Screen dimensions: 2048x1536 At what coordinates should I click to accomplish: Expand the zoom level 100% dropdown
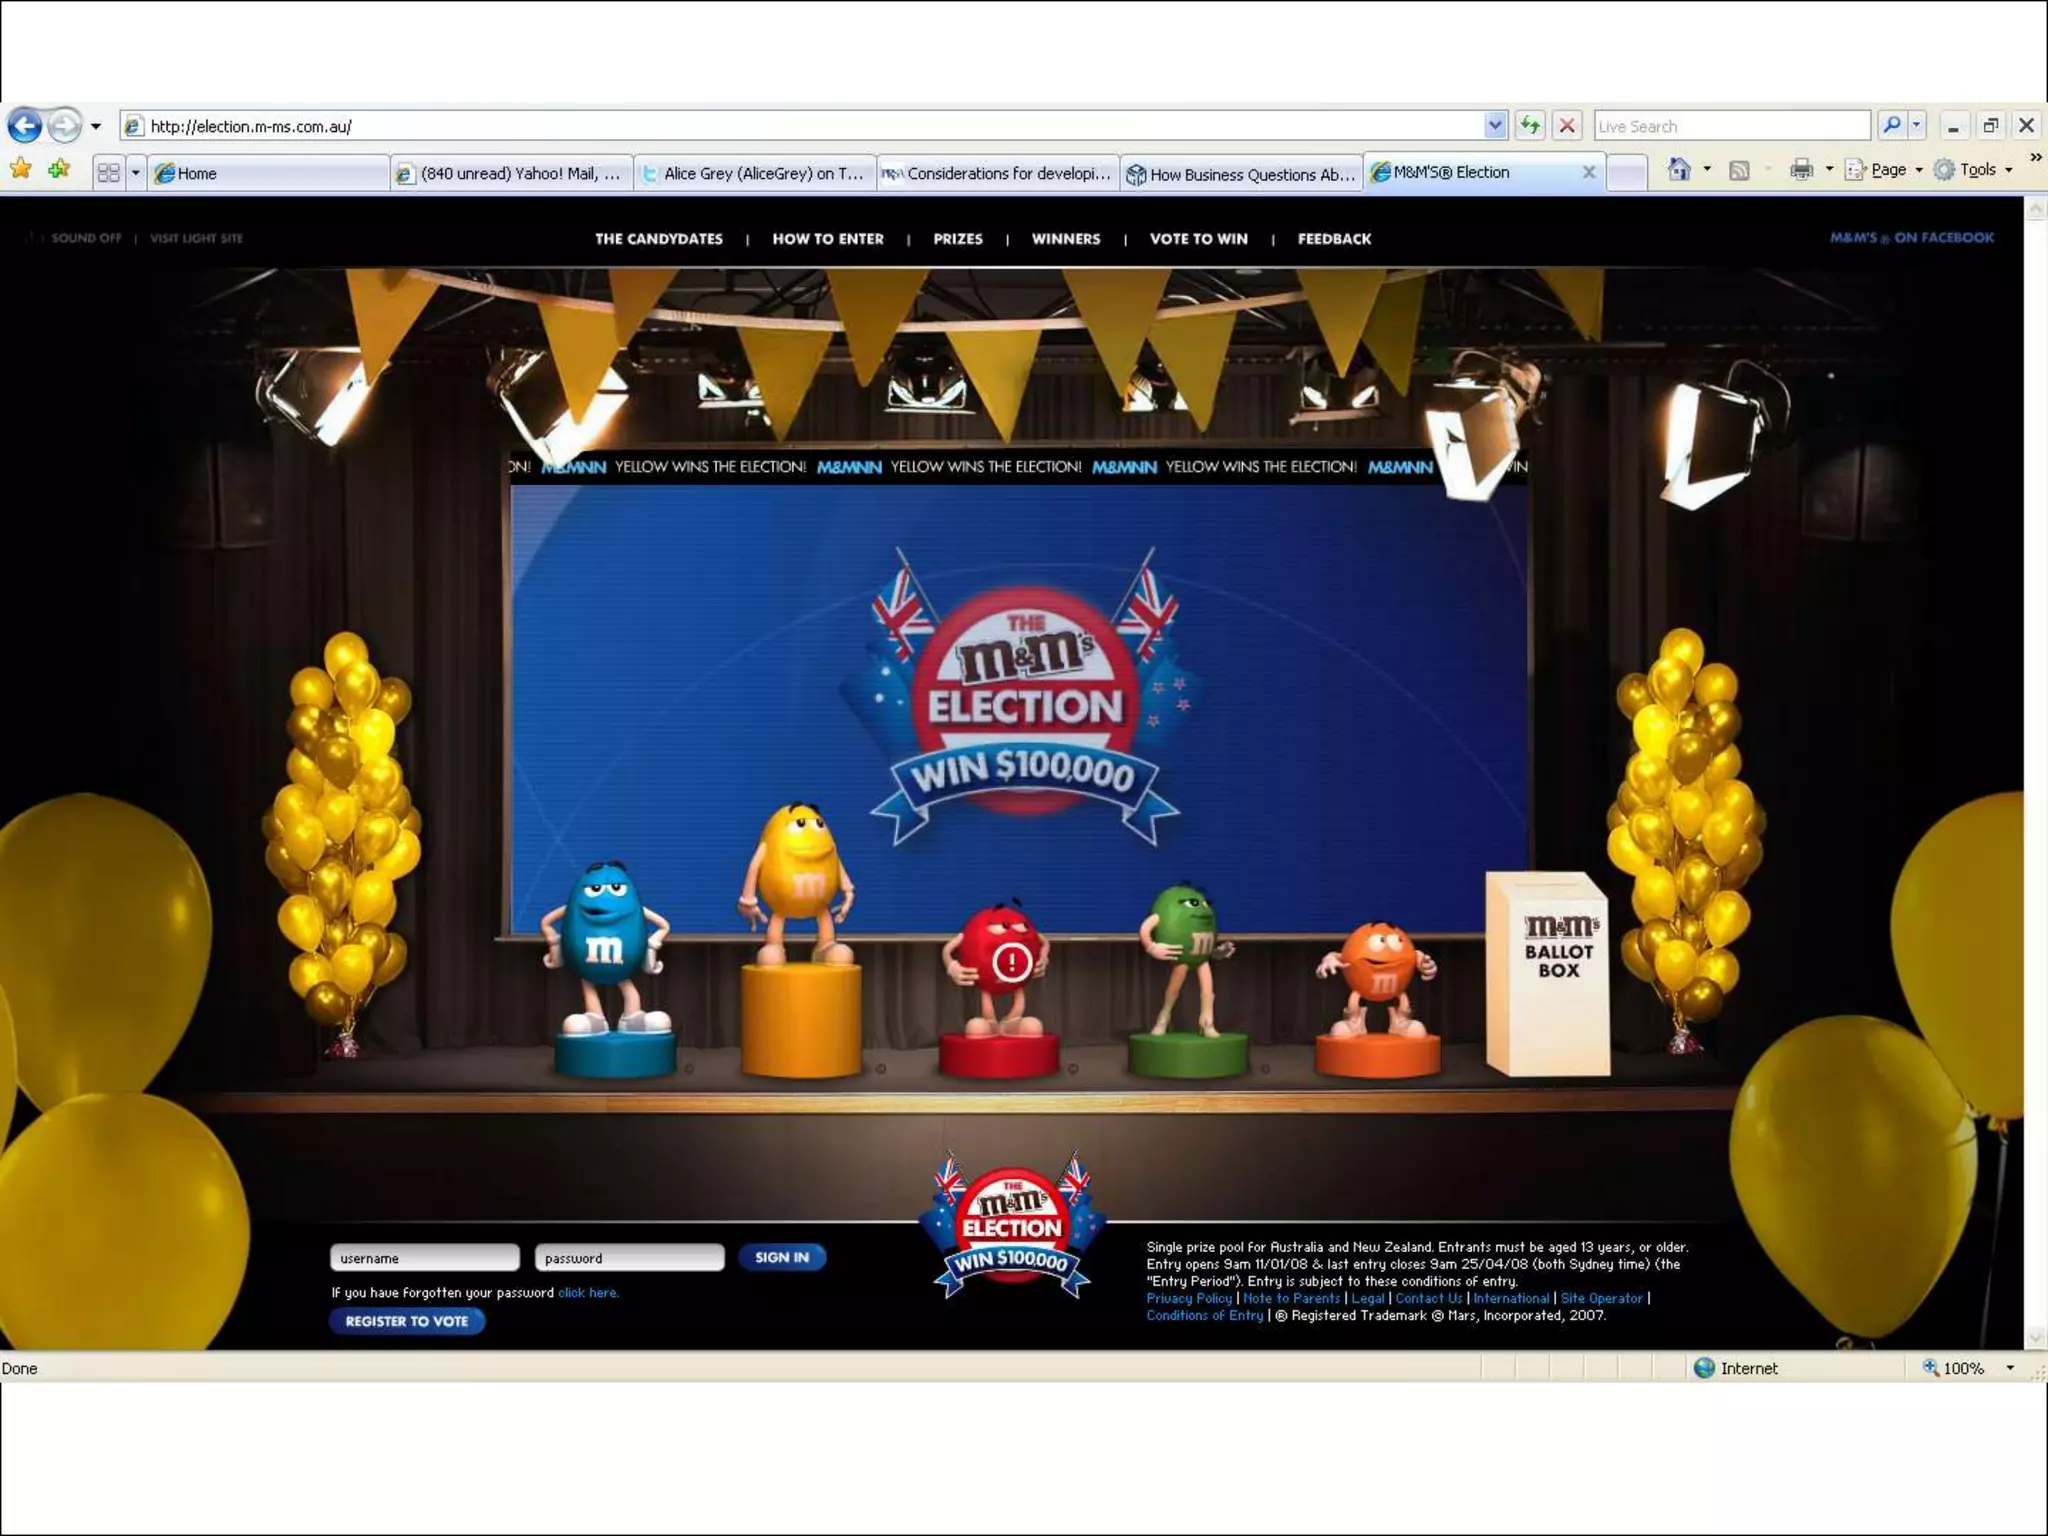2010,1368
